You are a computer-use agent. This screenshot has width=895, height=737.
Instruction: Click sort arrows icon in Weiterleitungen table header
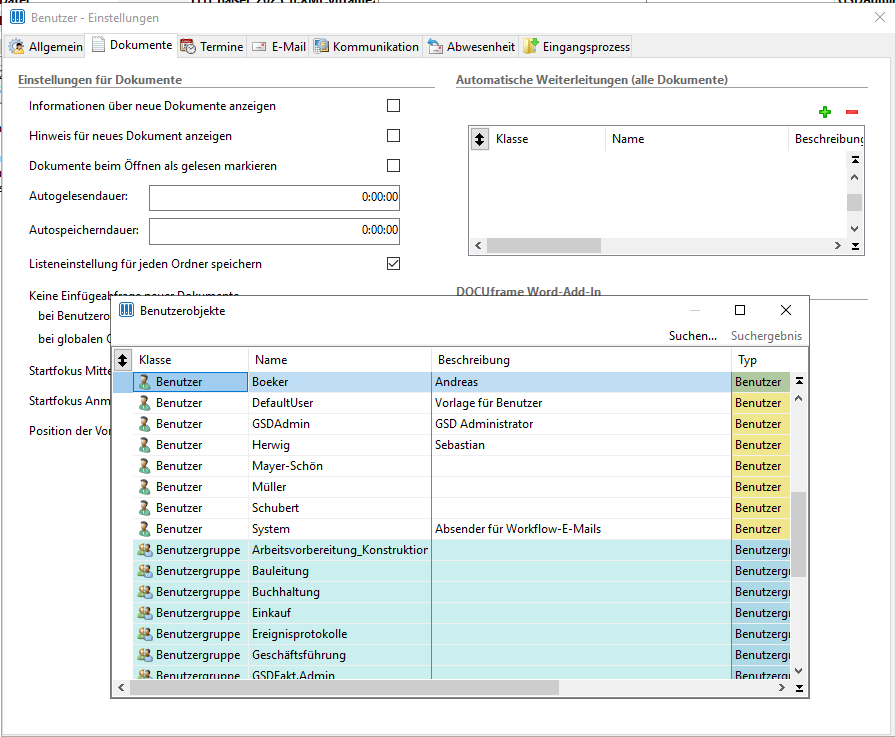(x=479, y=139)
